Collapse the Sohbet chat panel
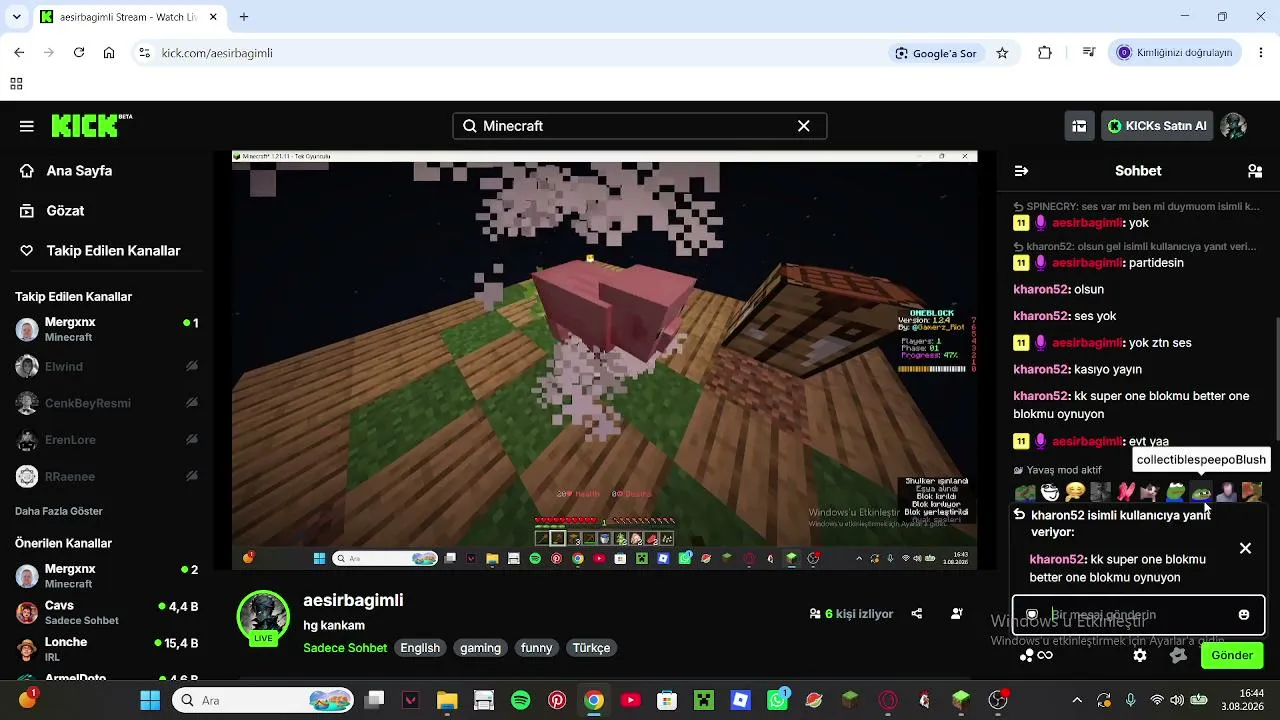1280x720 pixels. (x=1021, y=171)
